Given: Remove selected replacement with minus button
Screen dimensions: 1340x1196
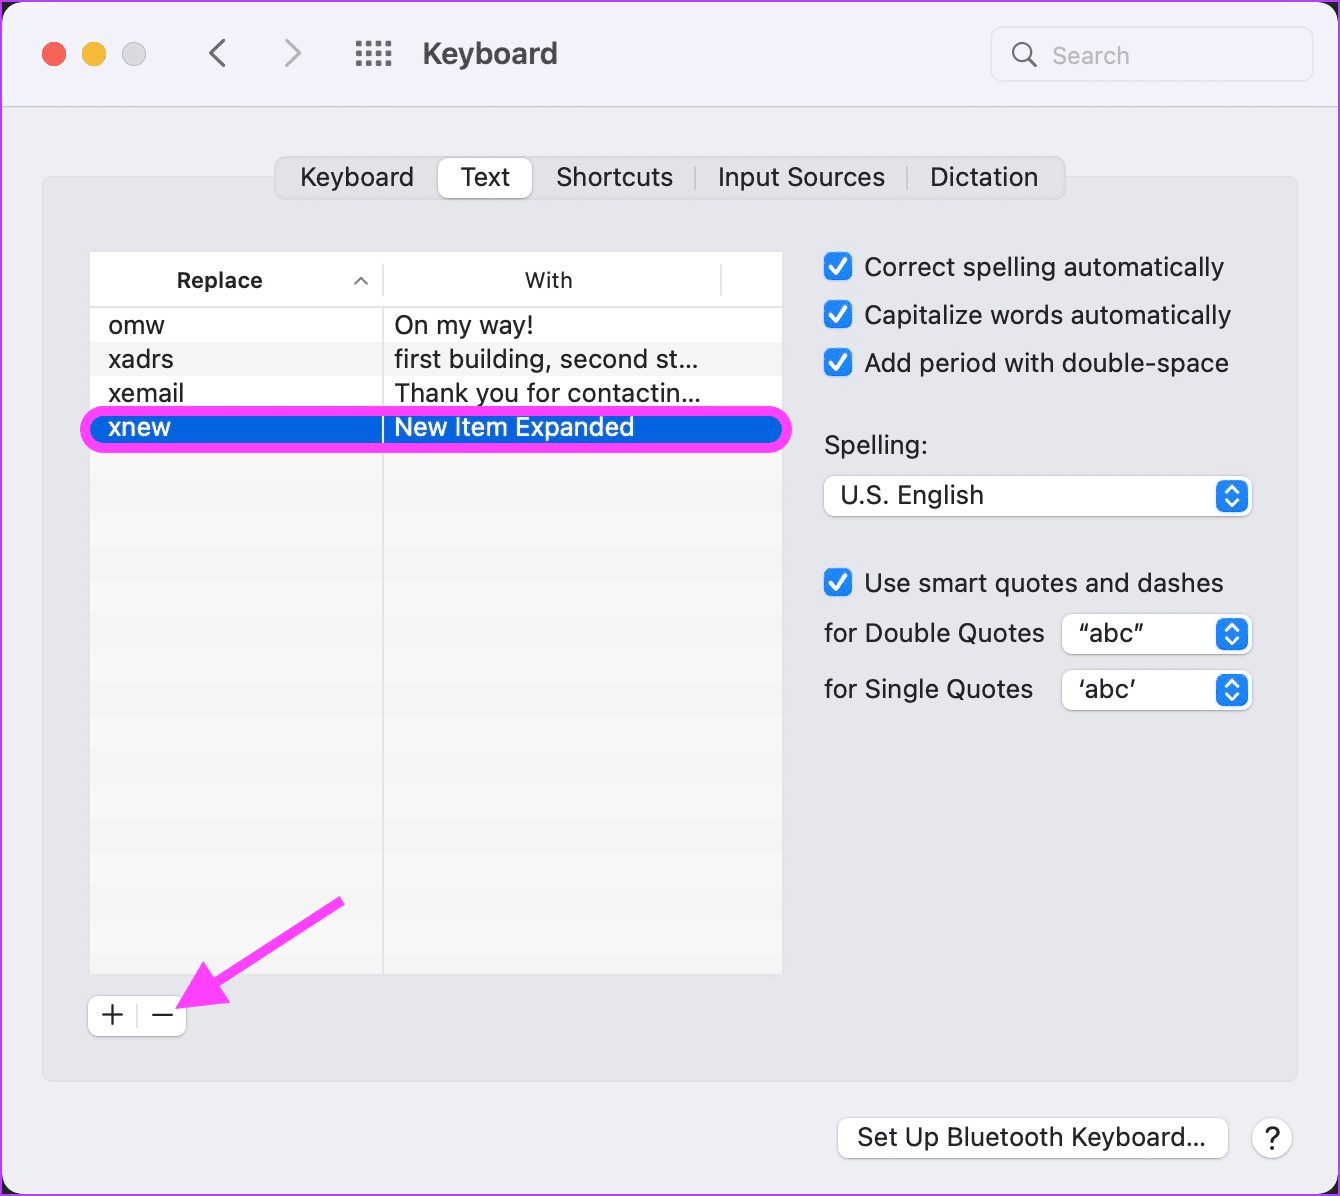Looking at the screenshot, I should click(x=162, y=1015).
